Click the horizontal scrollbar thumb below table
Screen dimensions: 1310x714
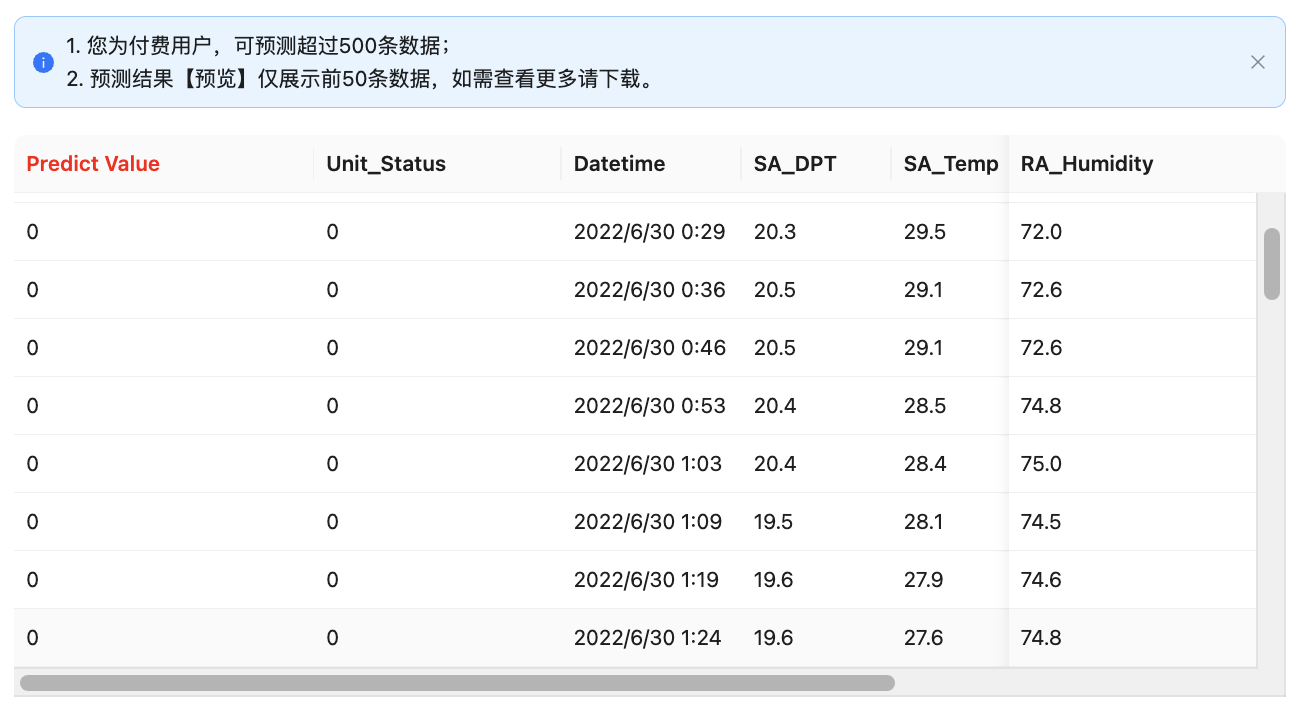coord(457,683)
